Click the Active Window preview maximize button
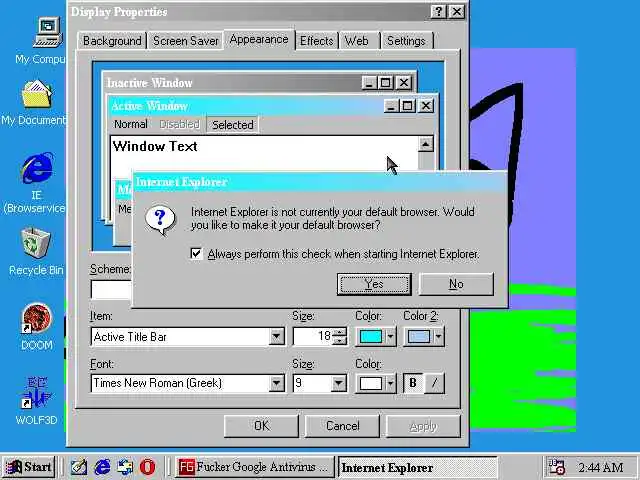Image resolution: width=640 pixels, height=480 pixels. click(x=407, y=106)
